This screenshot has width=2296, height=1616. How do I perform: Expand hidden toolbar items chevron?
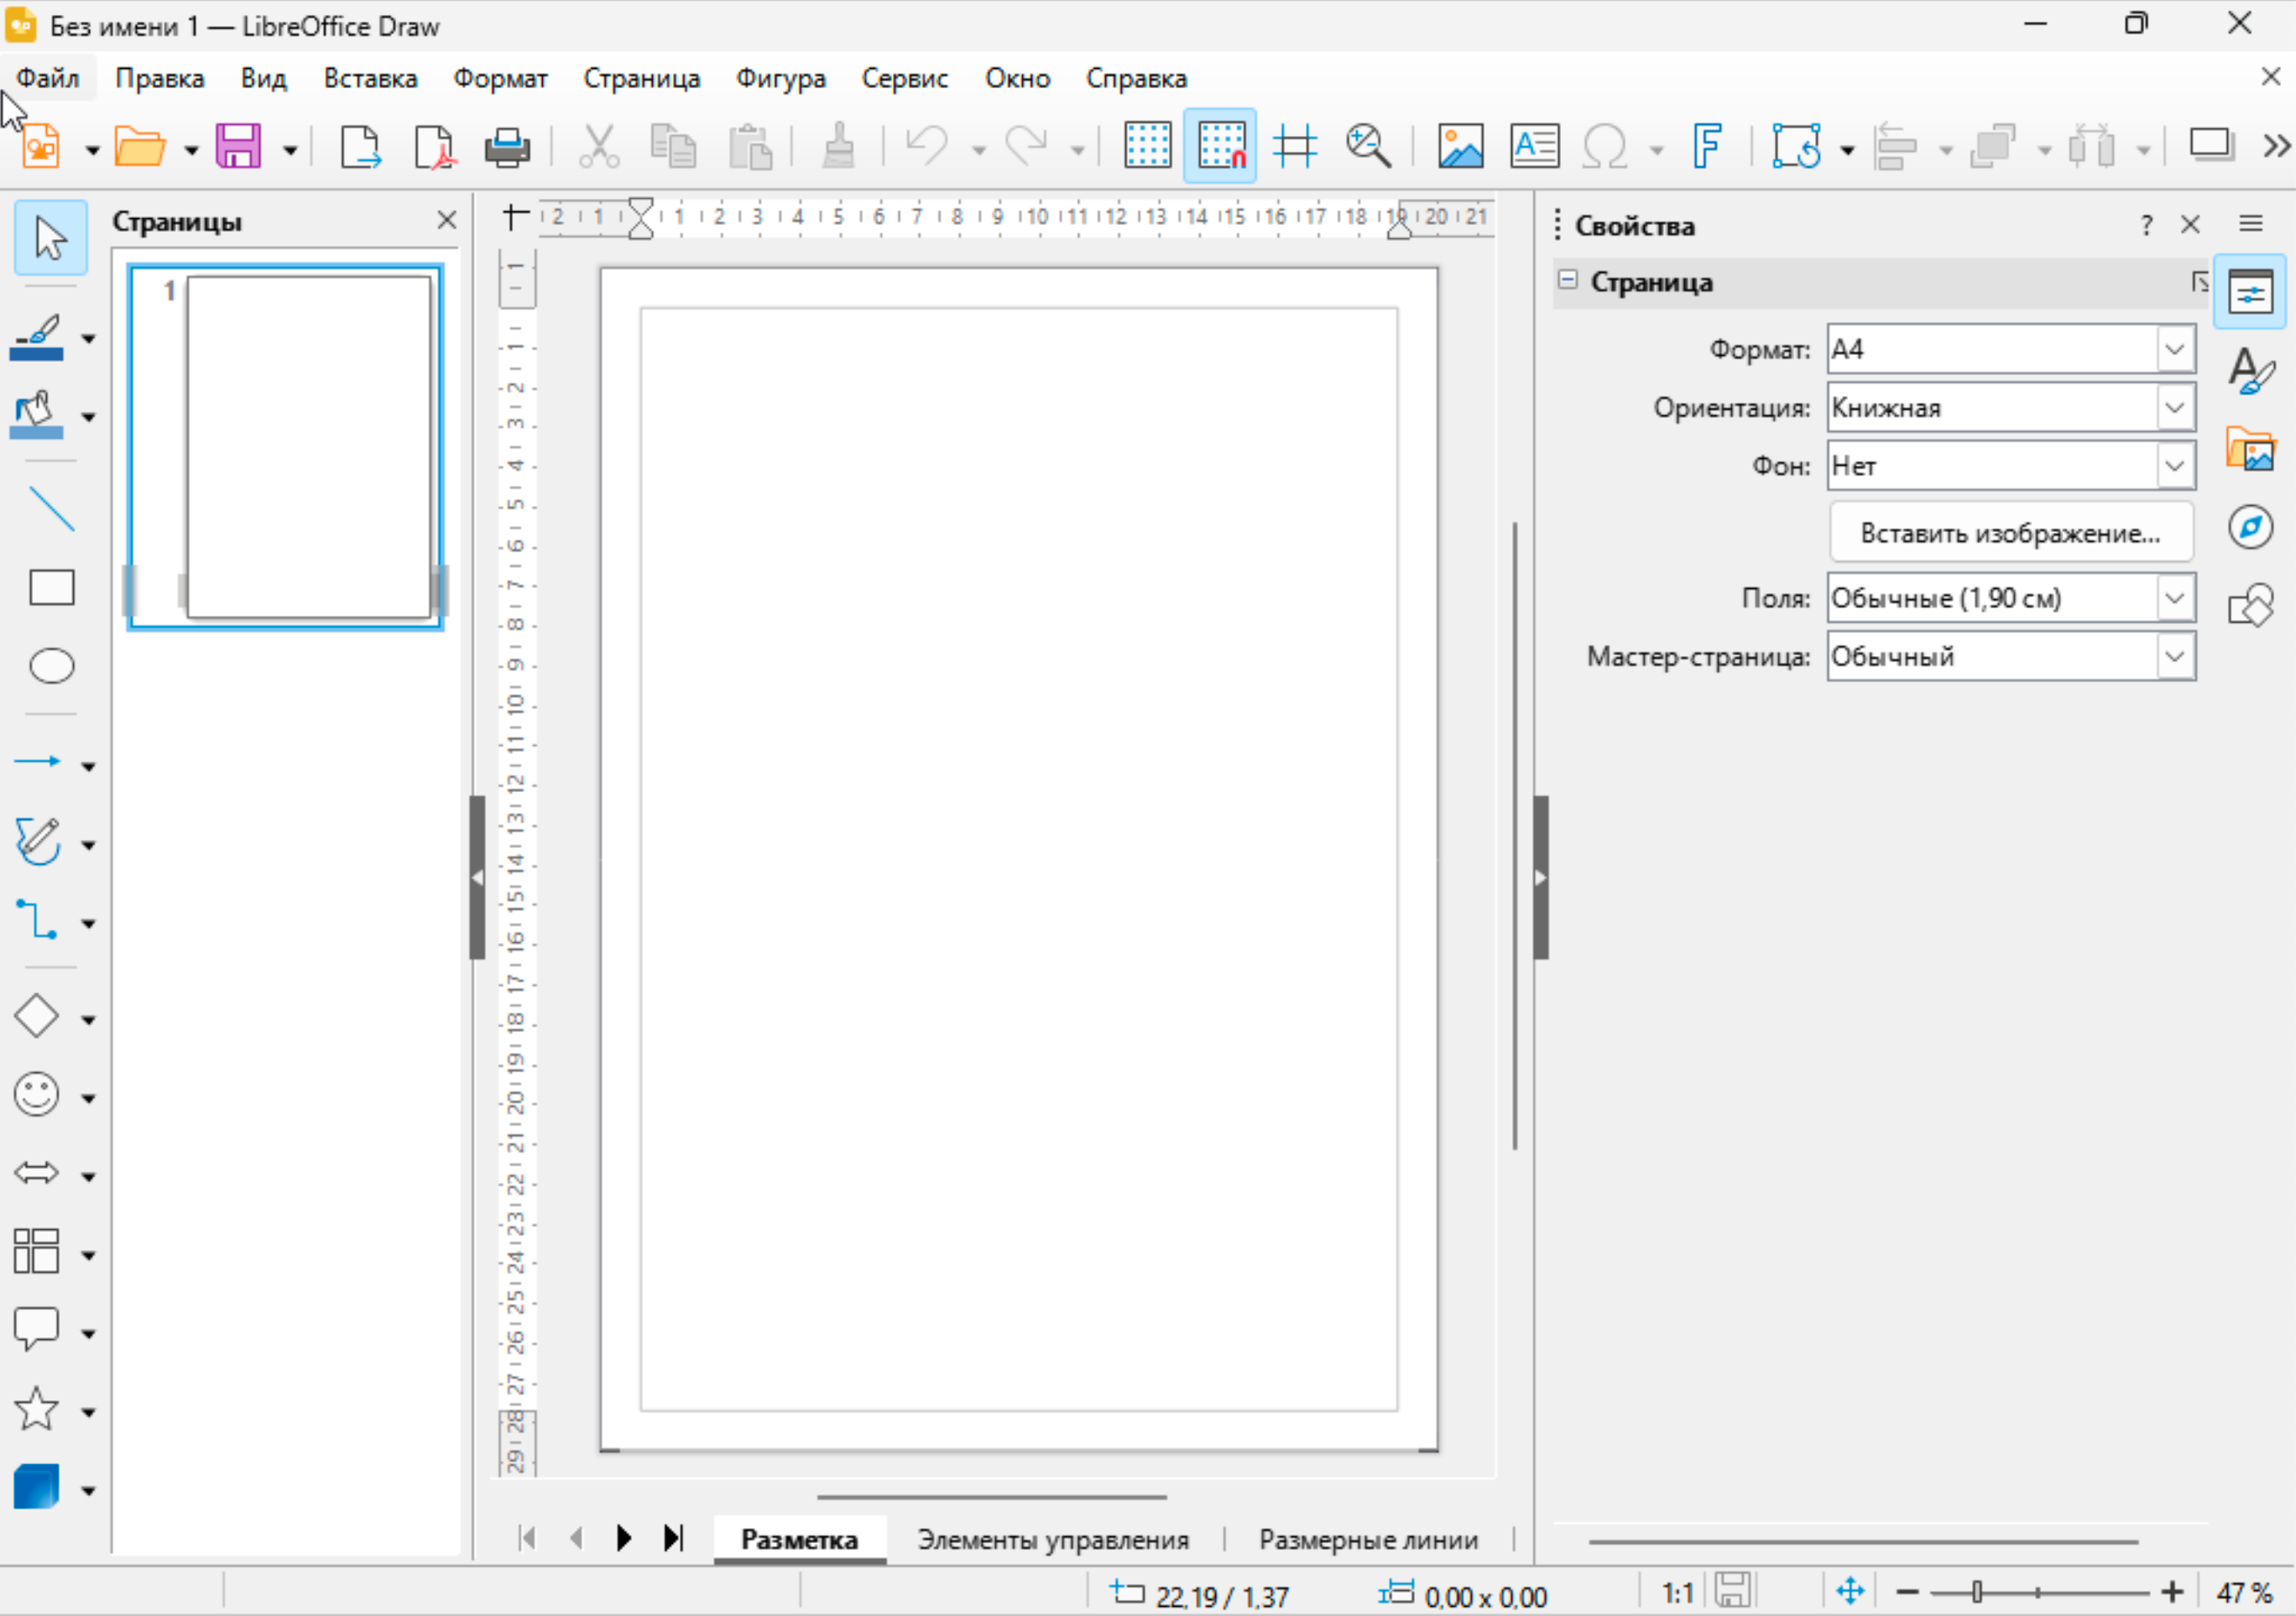pyautogui.click(x=2276, y=147)
